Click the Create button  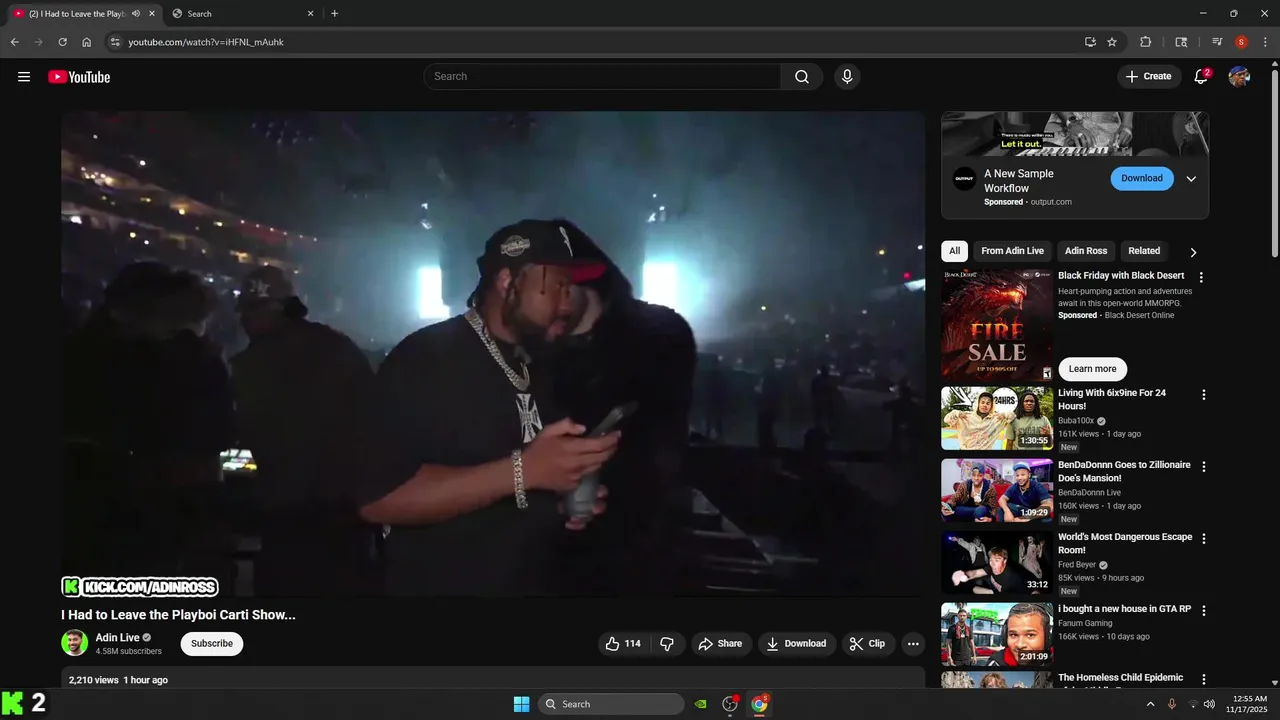pyautogui.click(x=1149, y=77)
